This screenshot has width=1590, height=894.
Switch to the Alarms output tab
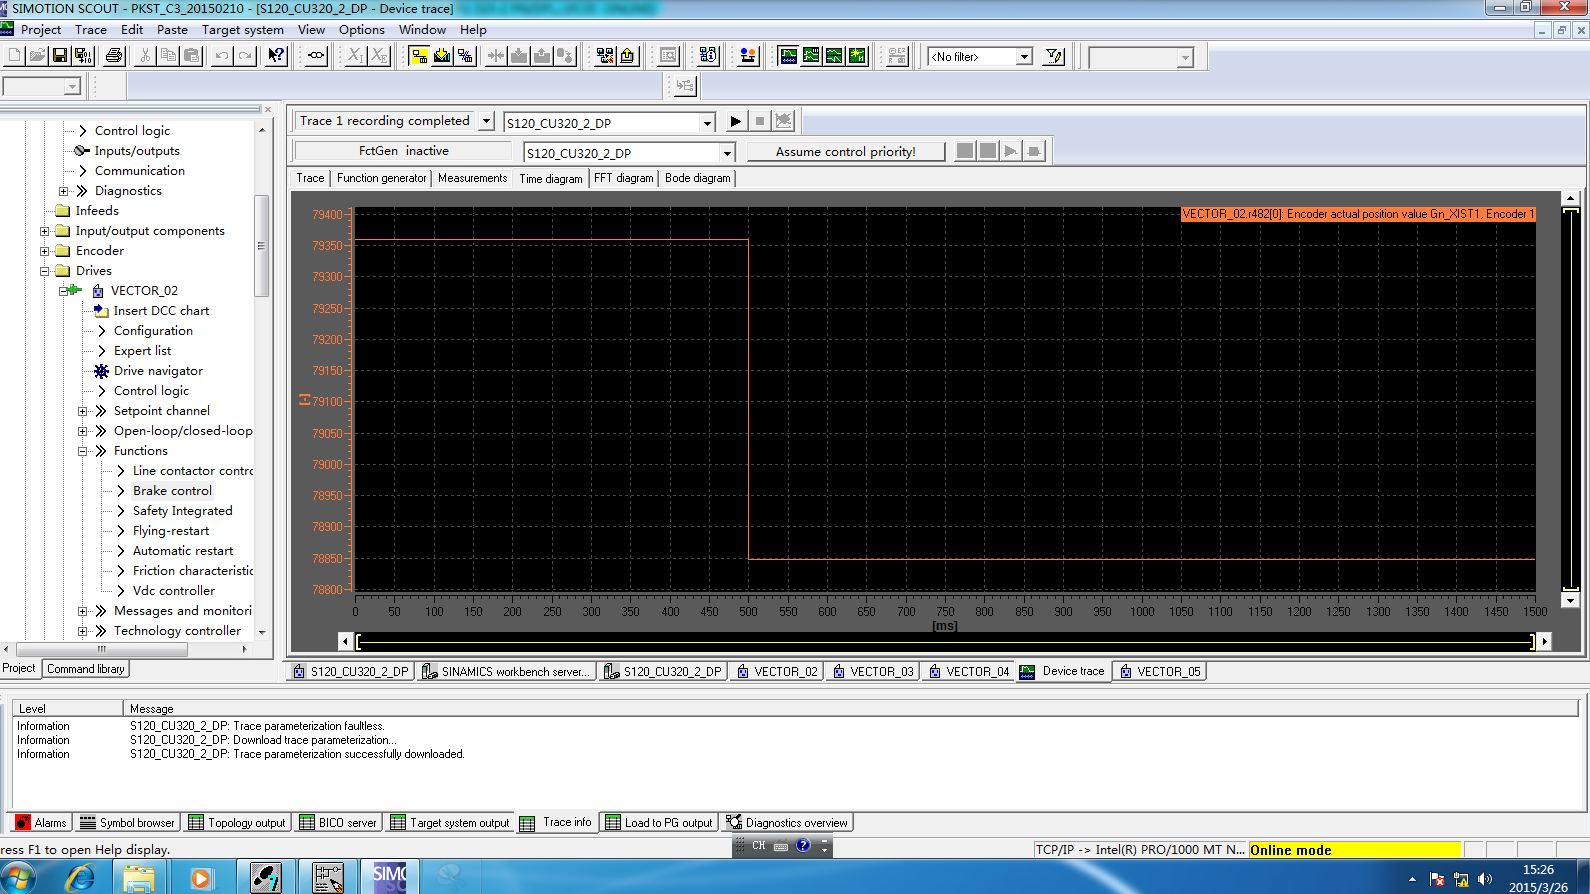[41, 823]
